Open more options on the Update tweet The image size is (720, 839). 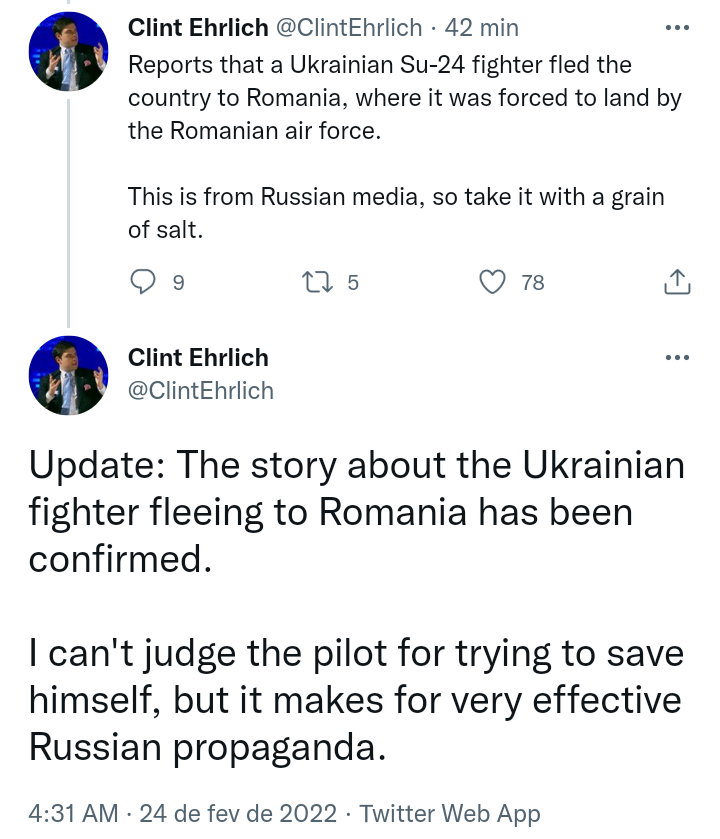(x=677, y=357)
